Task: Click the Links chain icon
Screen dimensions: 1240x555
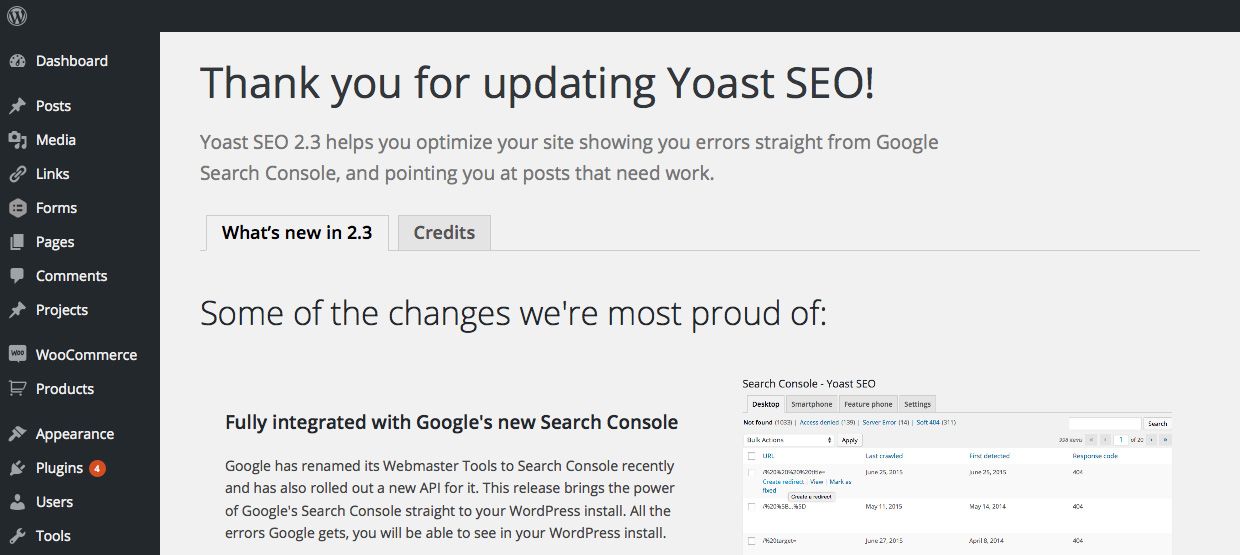Action: pyautogui.click(x=17, y=174)
